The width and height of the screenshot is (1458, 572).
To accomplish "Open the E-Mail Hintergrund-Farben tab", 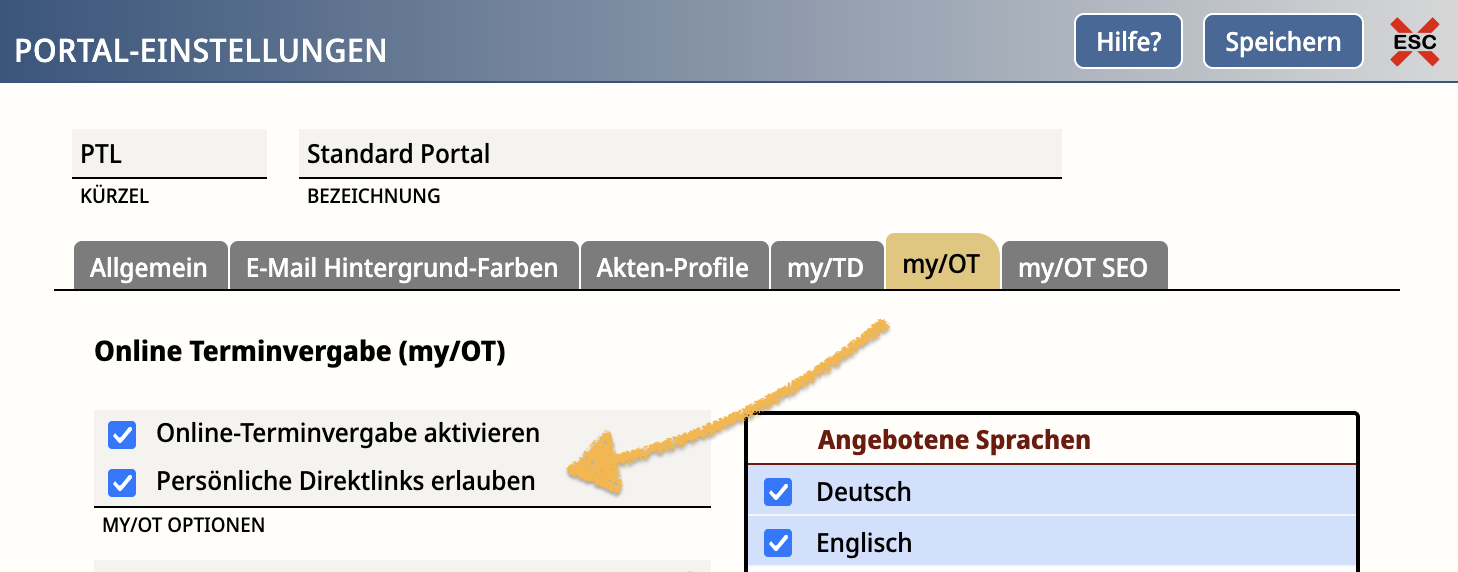I will (x=402, y=268).
